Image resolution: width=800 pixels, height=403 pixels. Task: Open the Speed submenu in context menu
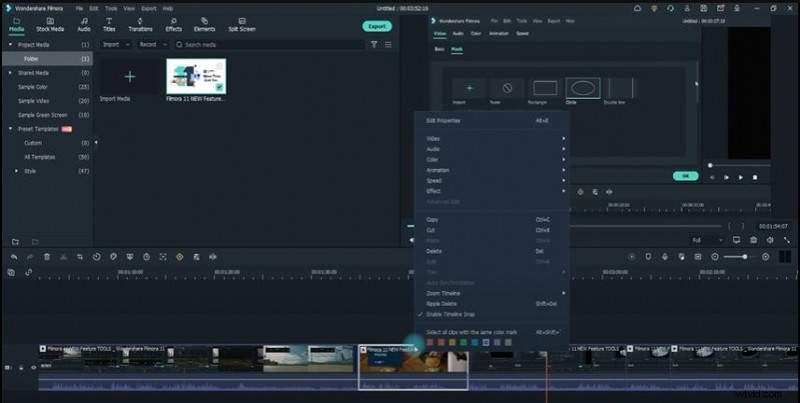(x=491, y=181)
